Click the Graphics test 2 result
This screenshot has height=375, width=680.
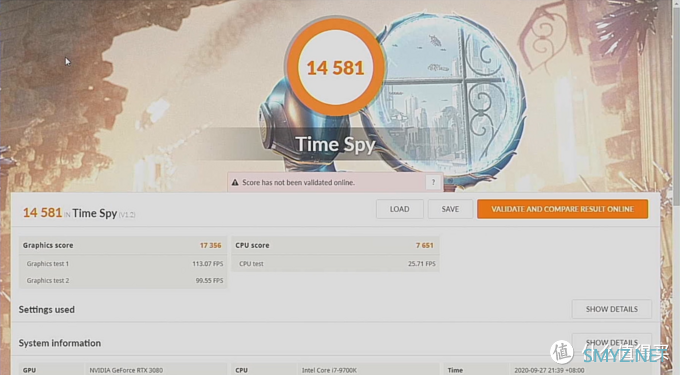coord(123,280)
